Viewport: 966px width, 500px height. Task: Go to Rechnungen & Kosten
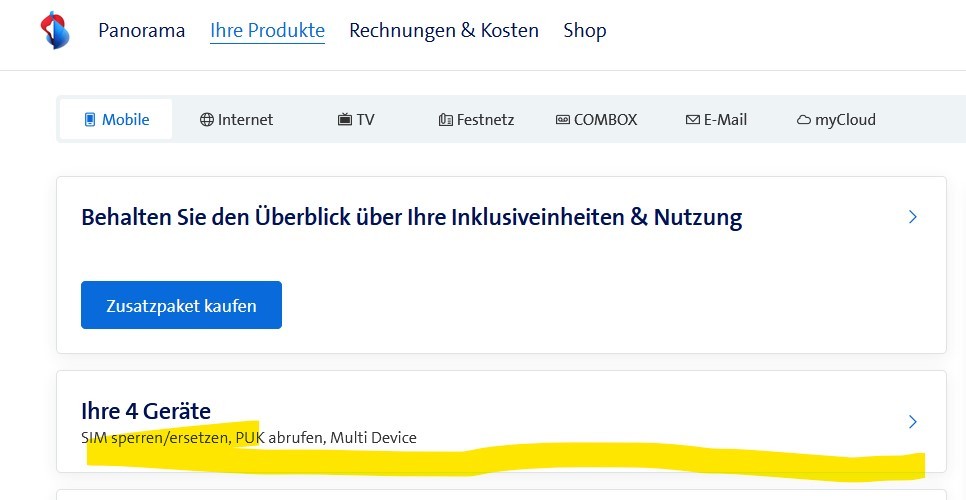point(443,31)
